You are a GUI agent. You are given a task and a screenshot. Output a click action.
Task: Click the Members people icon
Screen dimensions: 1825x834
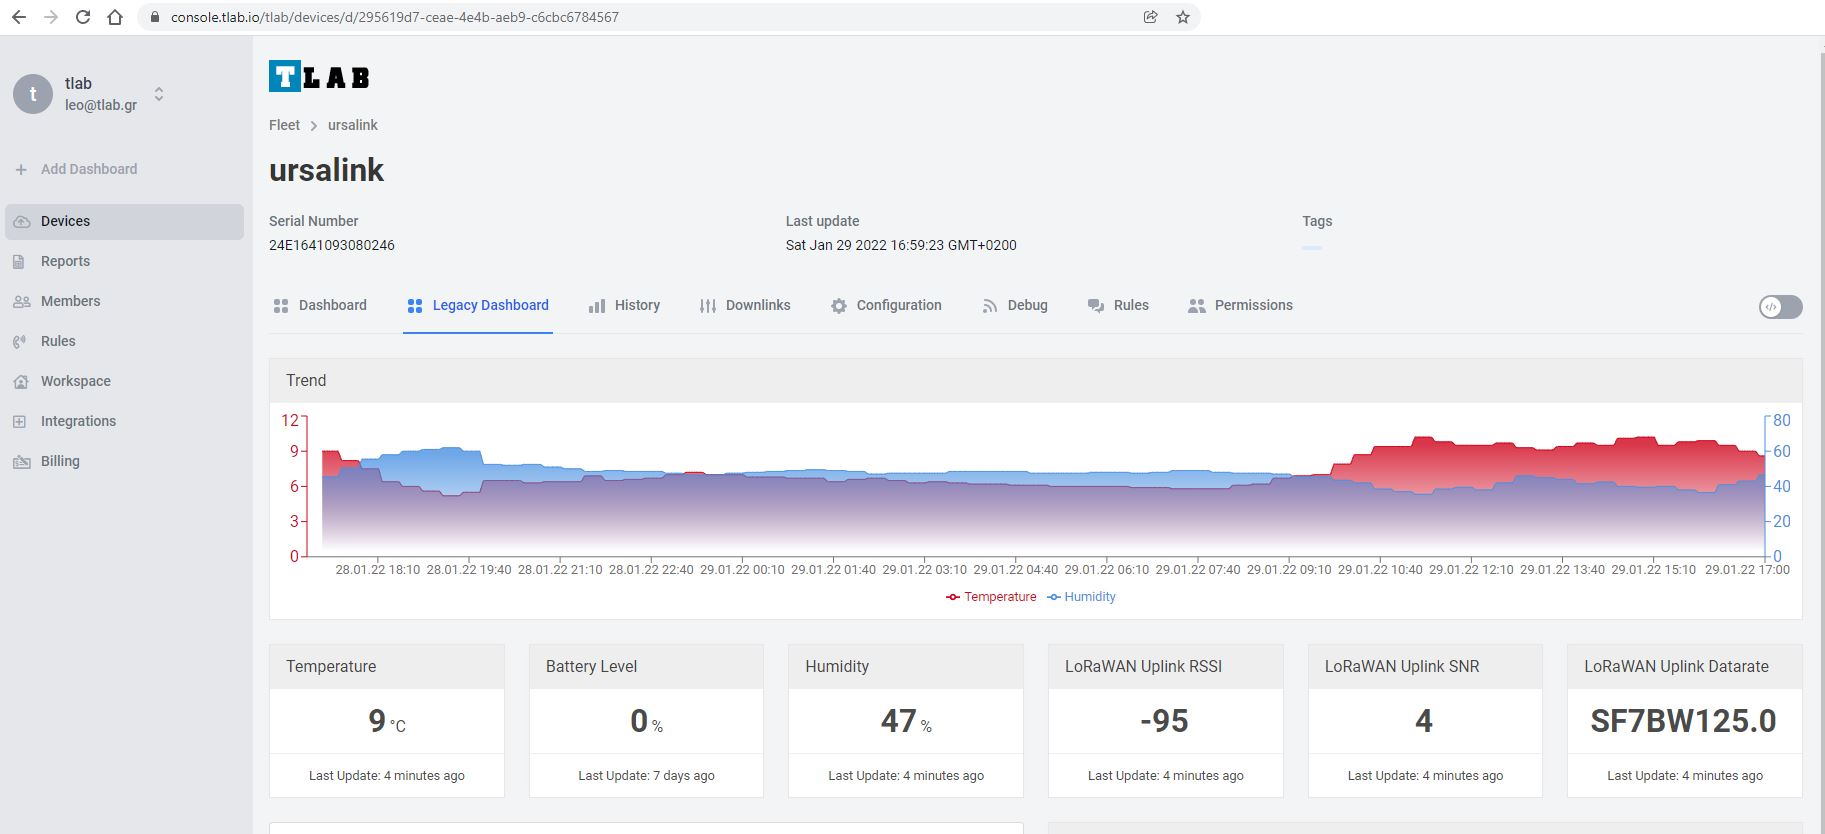[x=21, y=301]
